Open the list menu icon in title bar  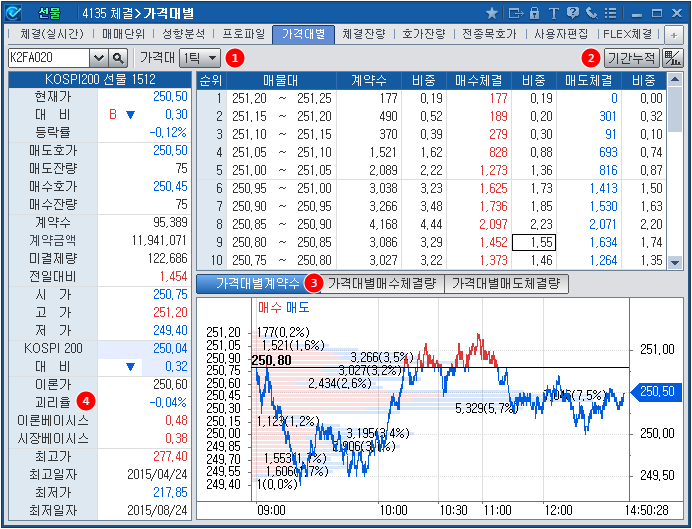tap(610, 13)
